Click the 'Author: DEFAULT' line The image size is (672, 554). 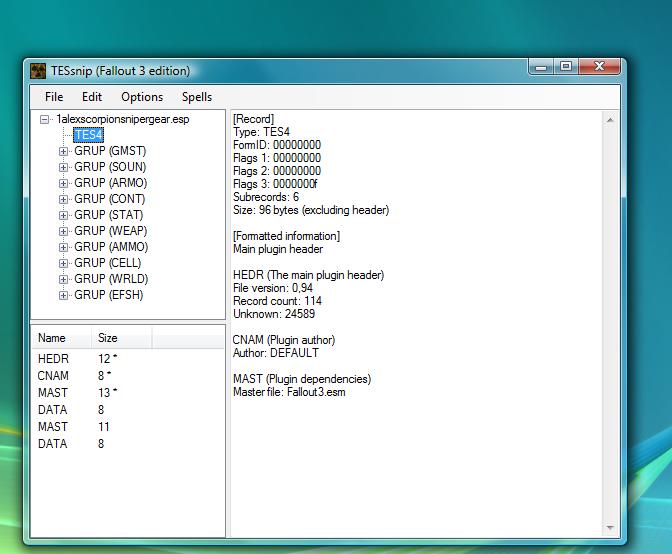(276, 353)
